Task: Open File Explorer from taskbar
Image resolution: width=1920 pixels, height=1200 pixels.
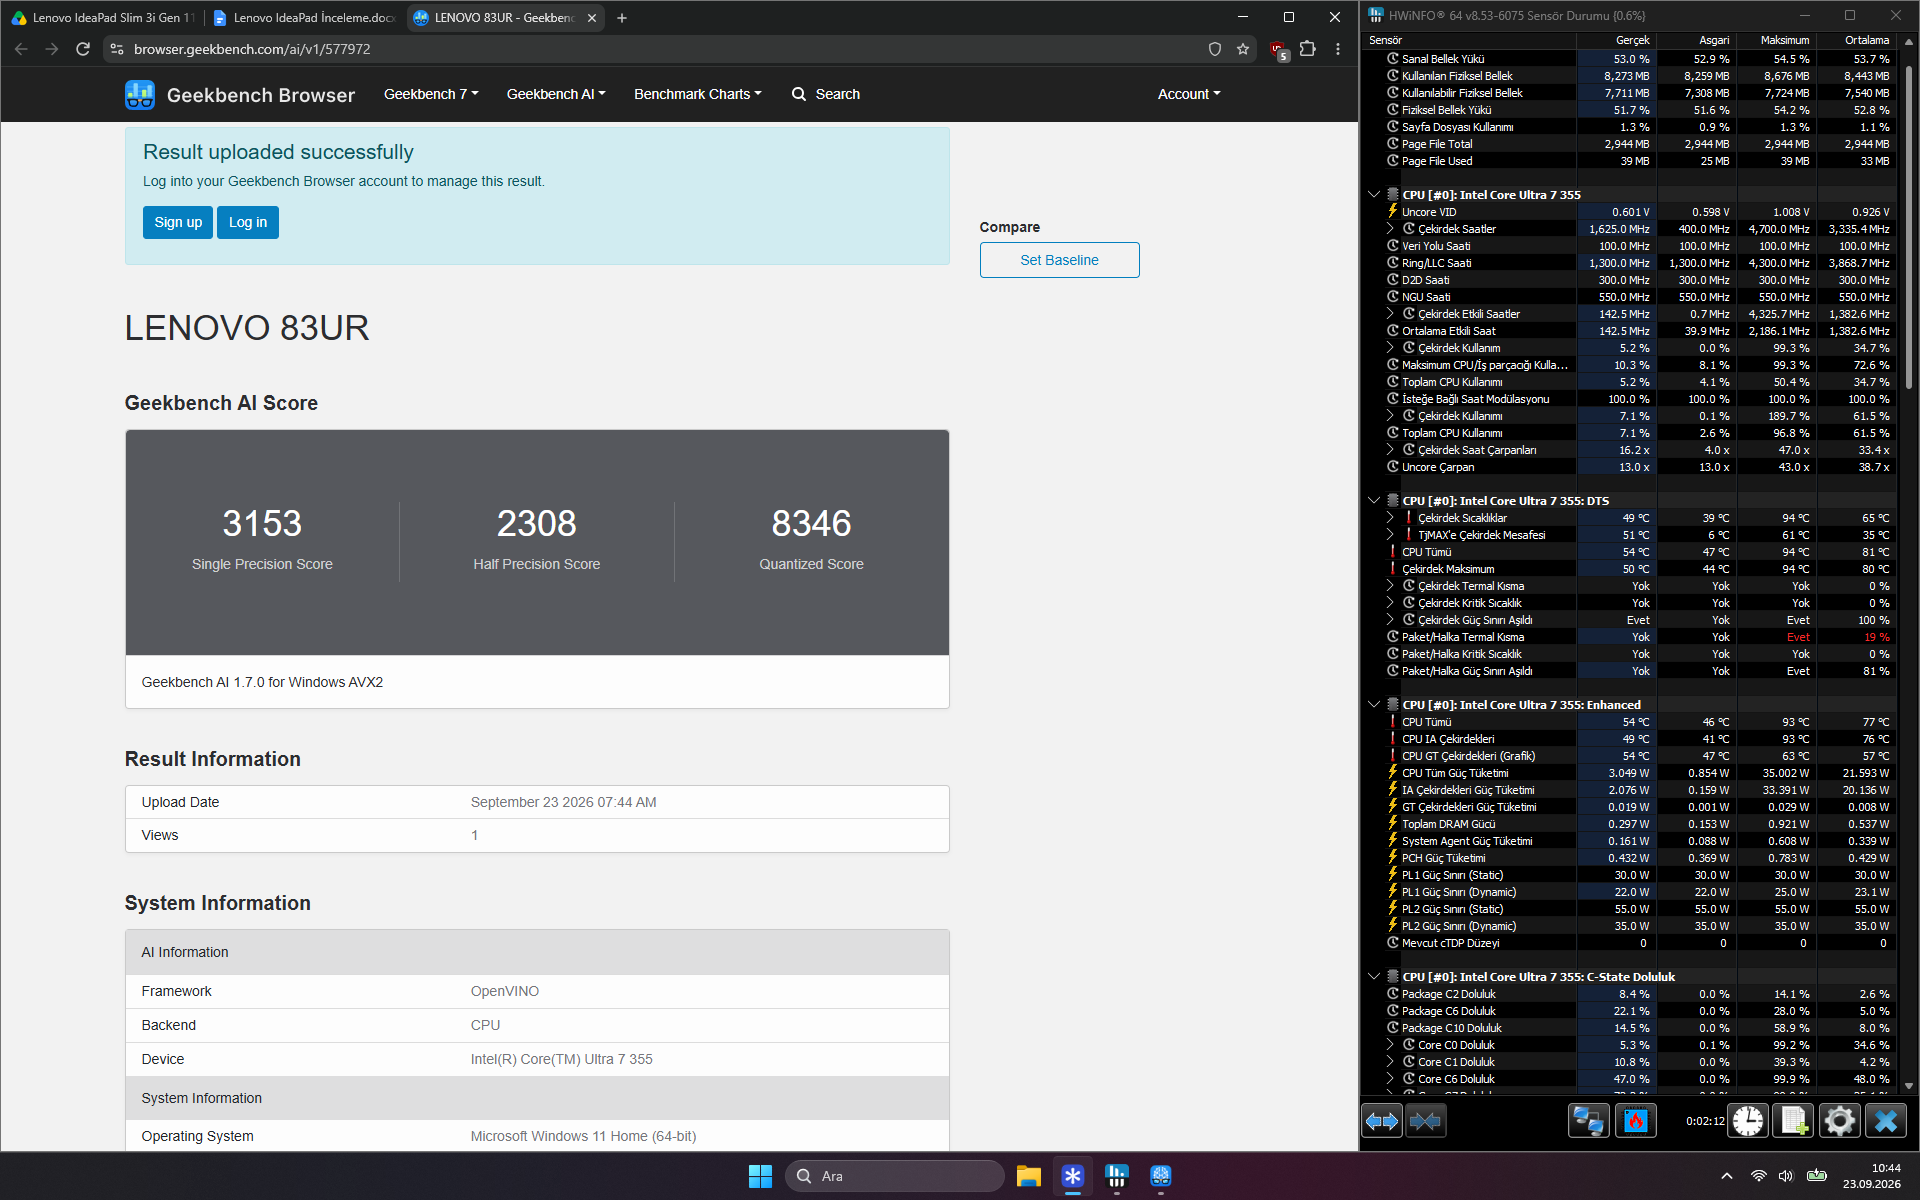Action: pyautogui.click(x=1029, y=1176)
